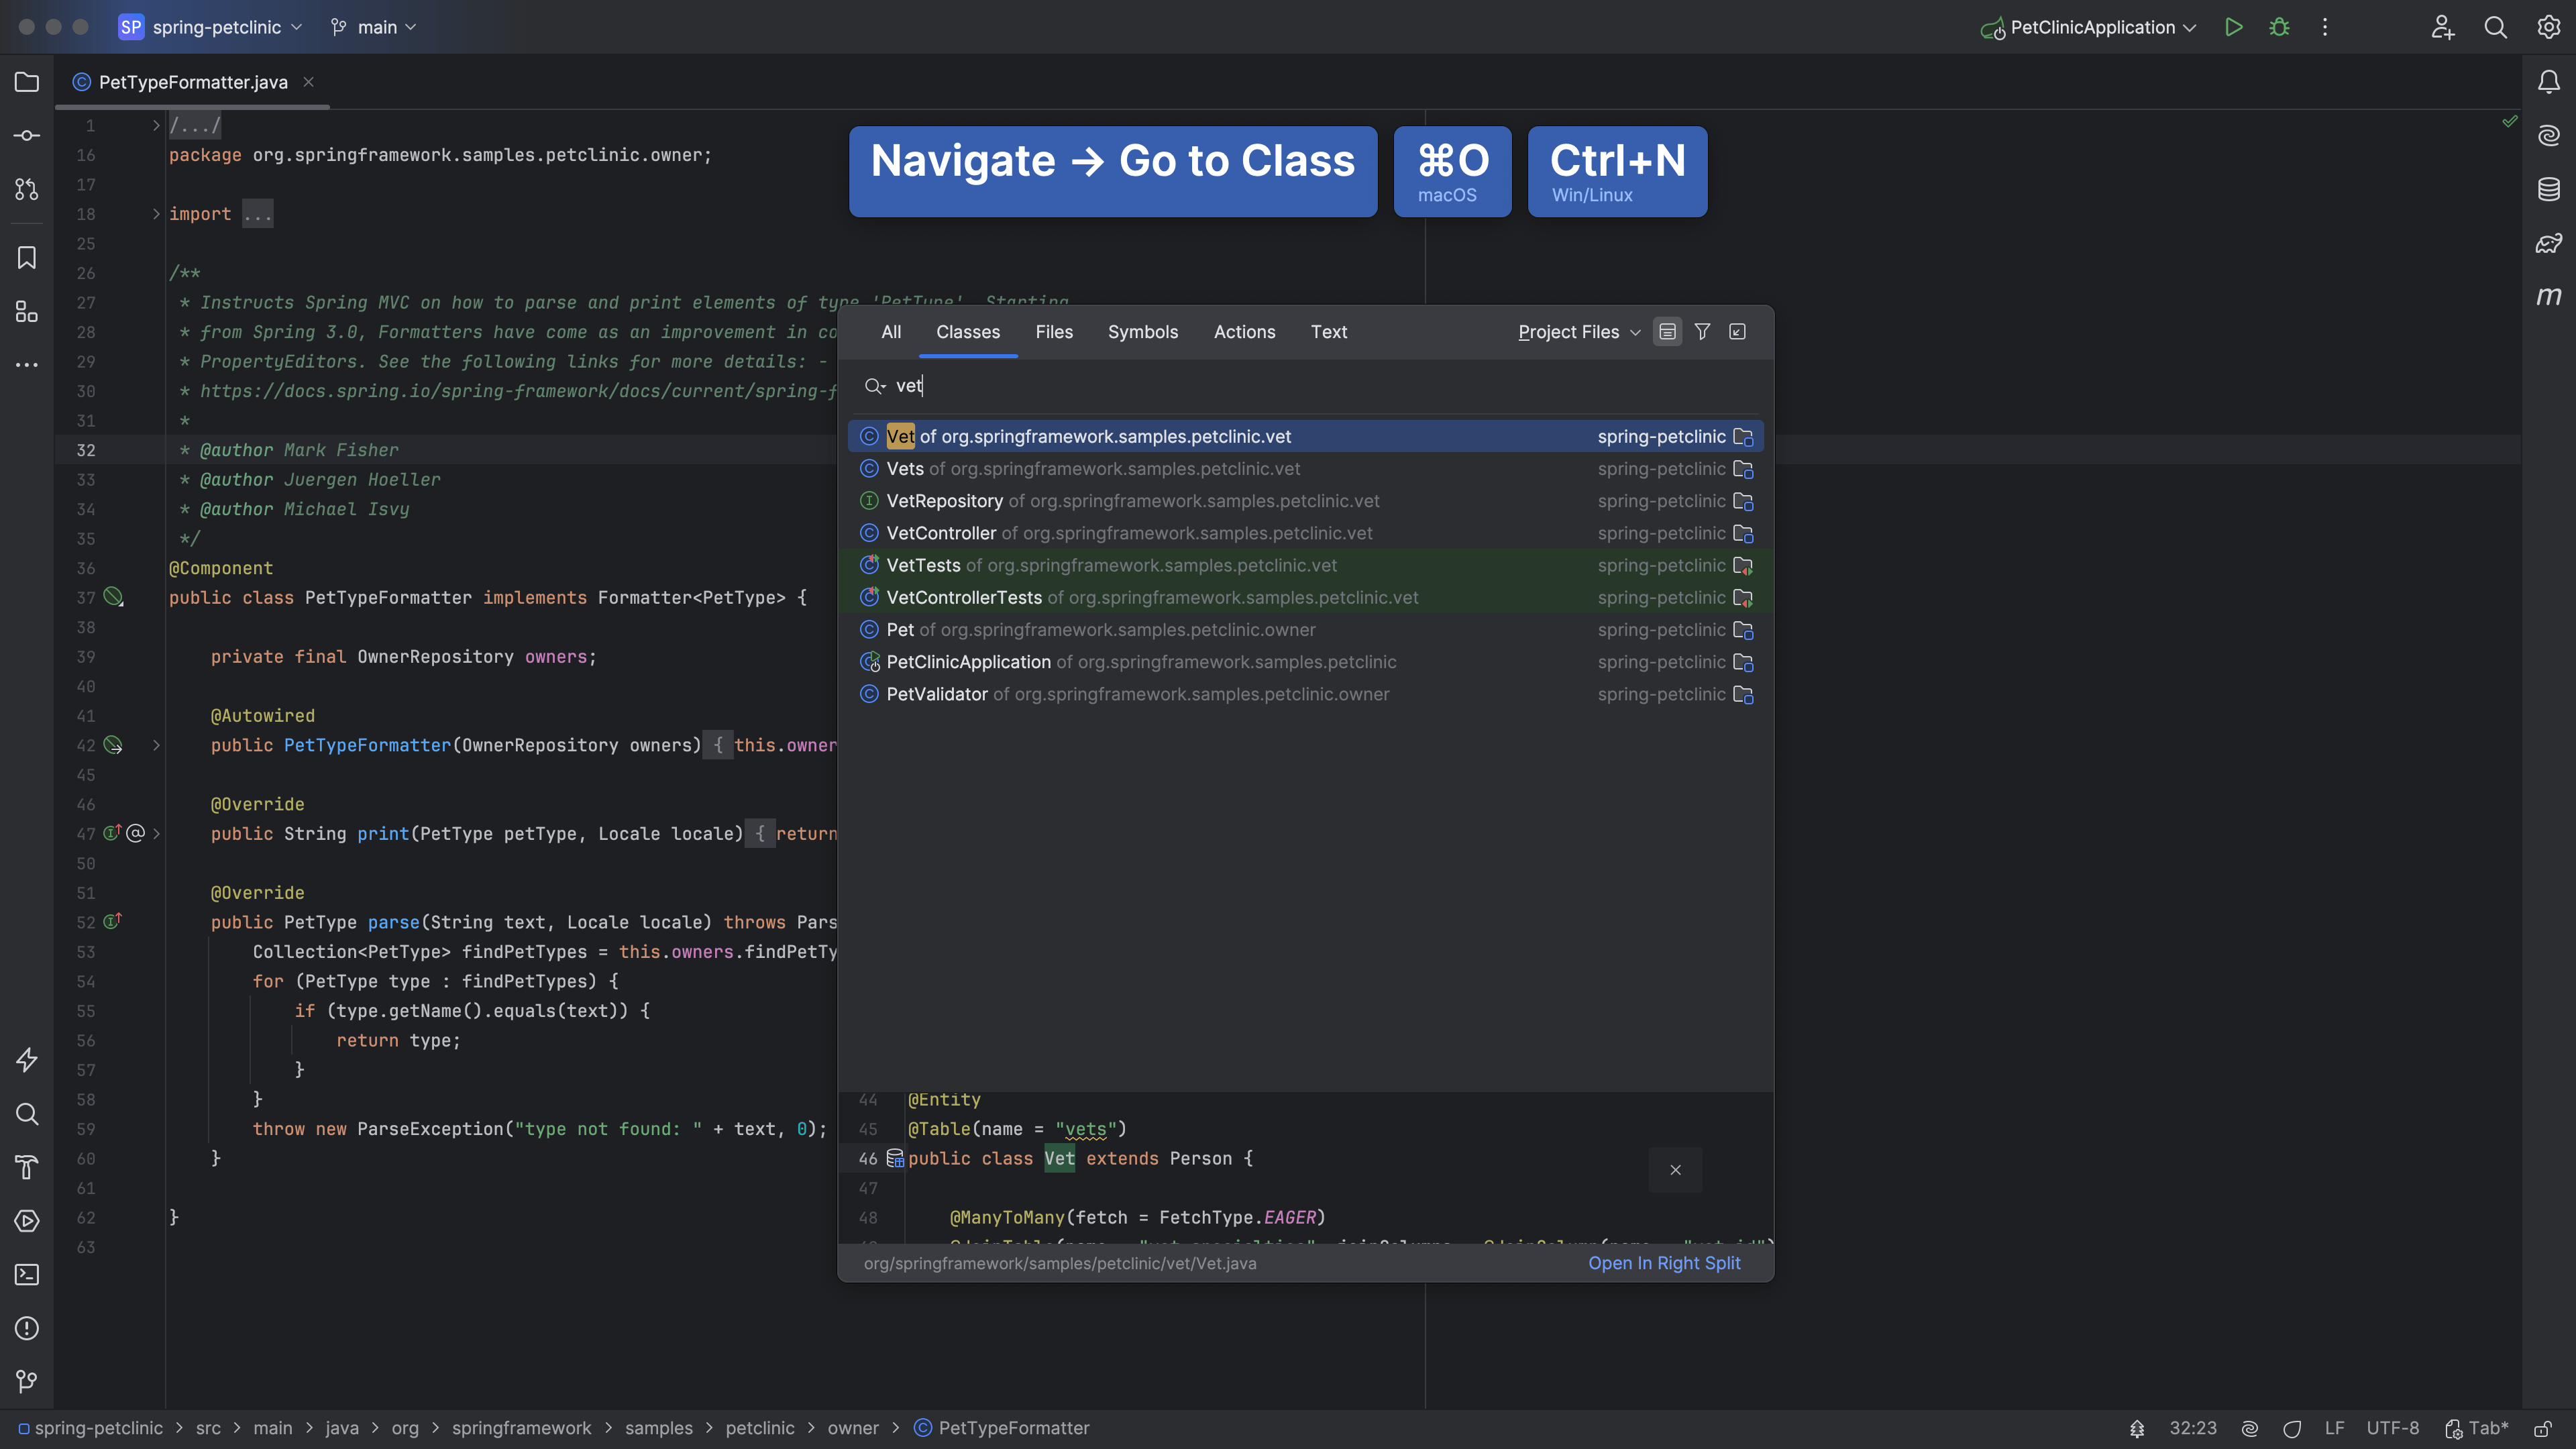Open the Problems tool window
This screenshot has height=1449, width=2576.
(27, 1328)
